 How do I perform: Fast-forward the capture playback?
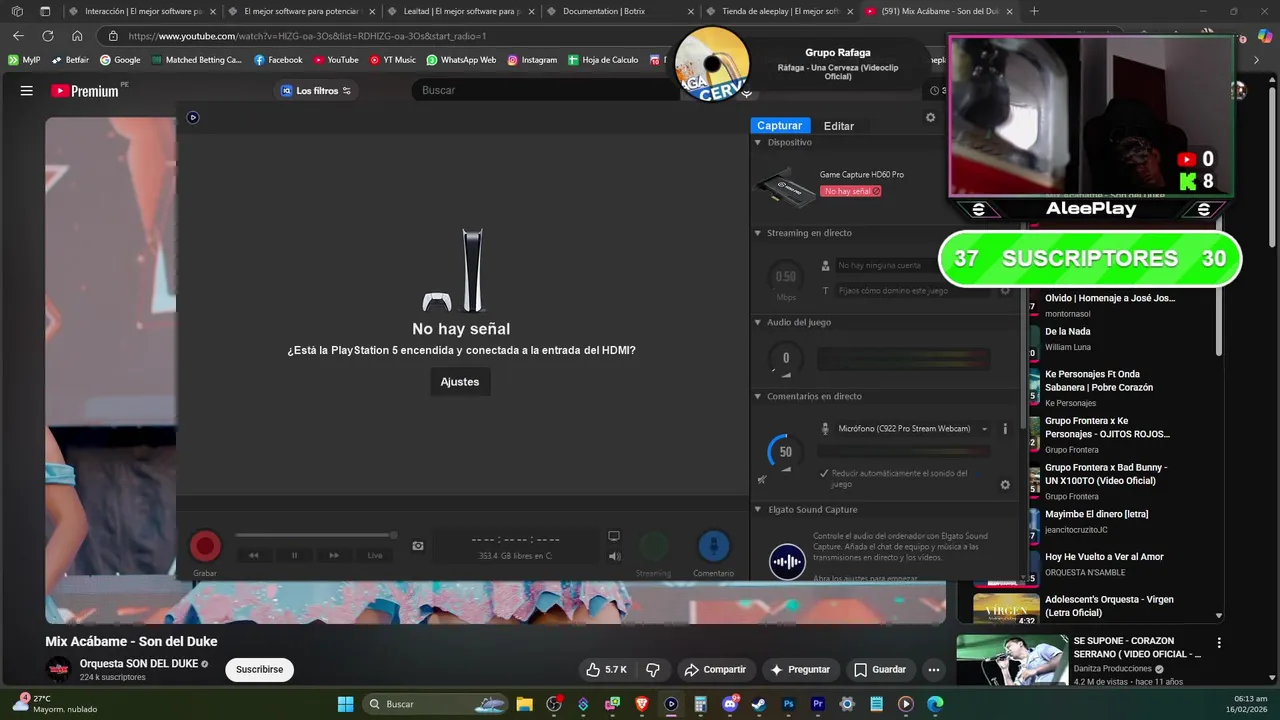[334, 555]
